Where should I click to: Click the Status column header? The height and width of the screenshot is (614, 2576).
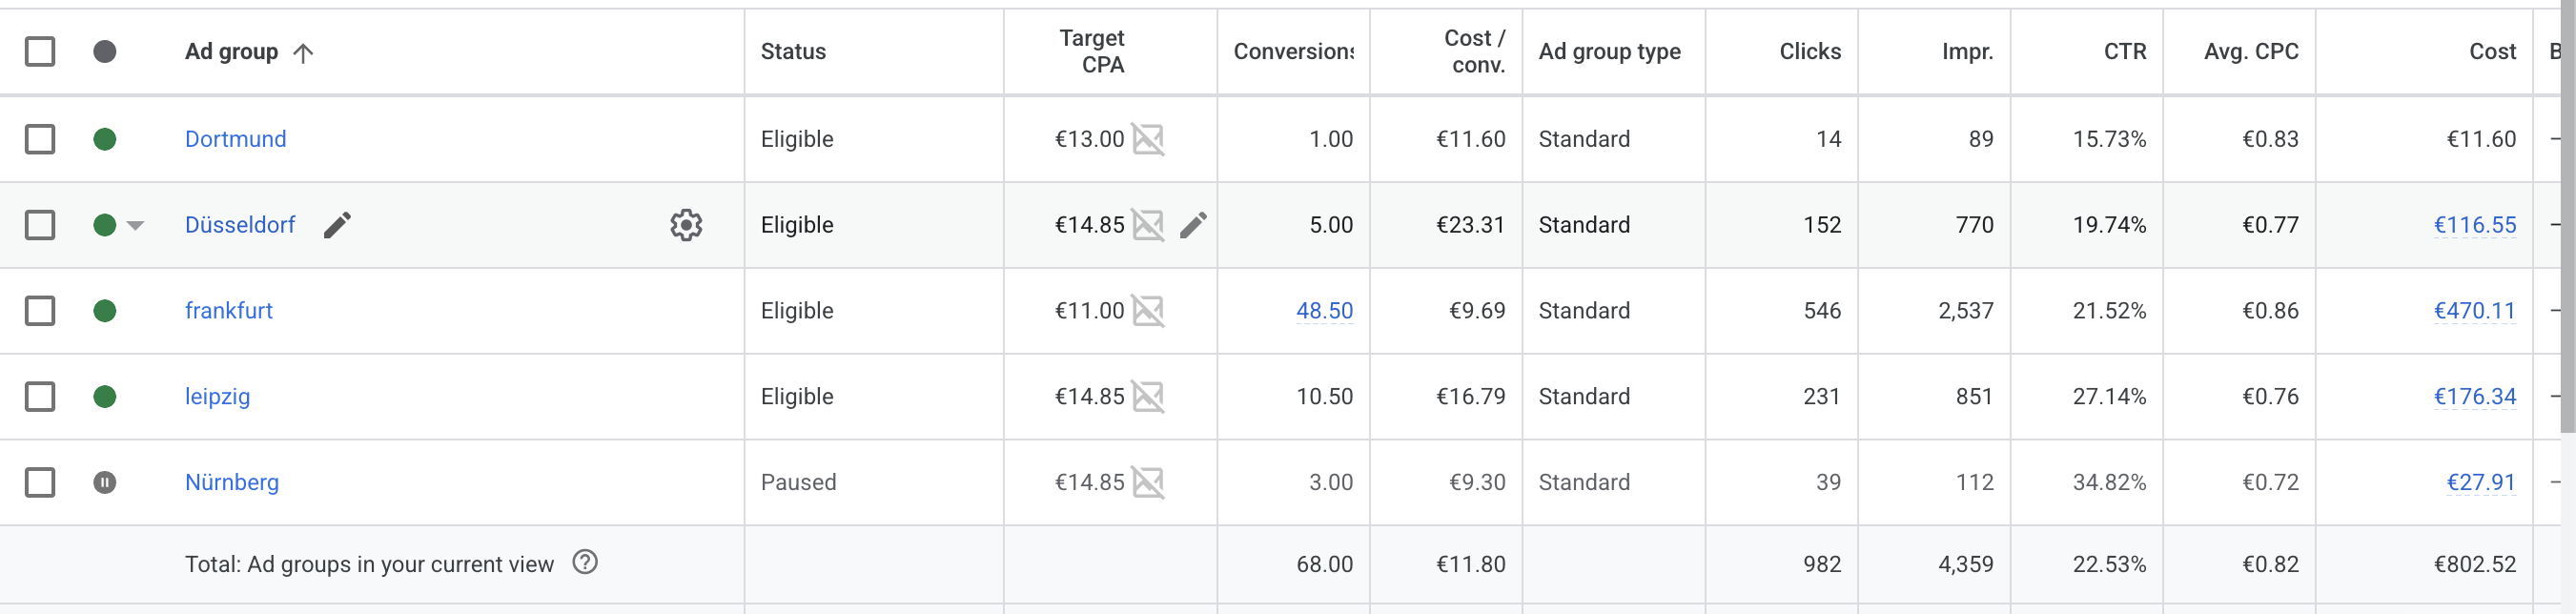click(793, 51)
